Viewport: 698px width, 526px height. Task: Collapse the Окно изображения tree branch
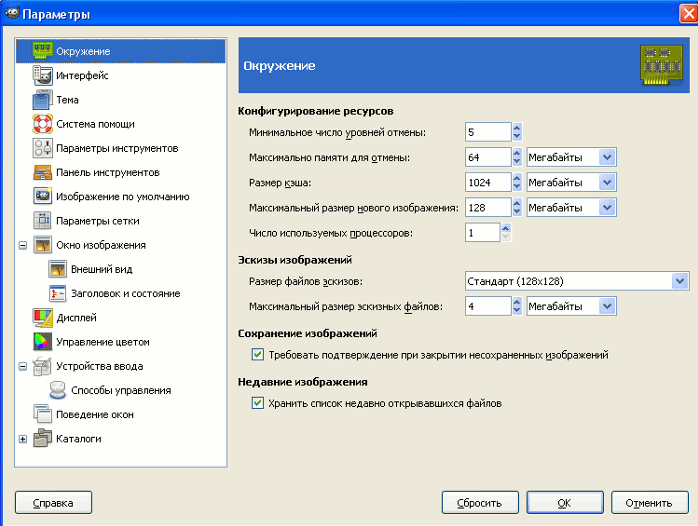(x=23, y=245)
